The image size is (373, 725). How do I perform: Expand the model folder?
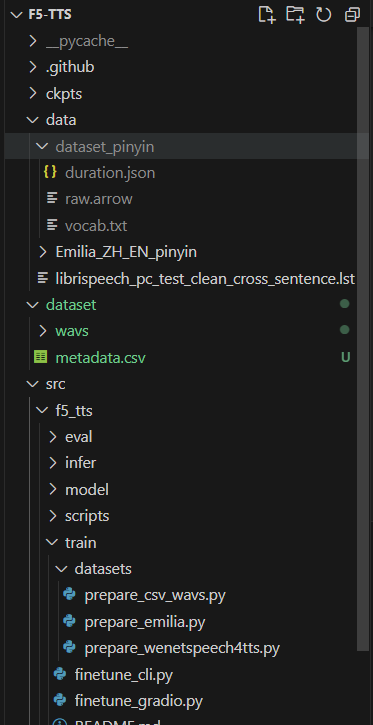point(52,489)
